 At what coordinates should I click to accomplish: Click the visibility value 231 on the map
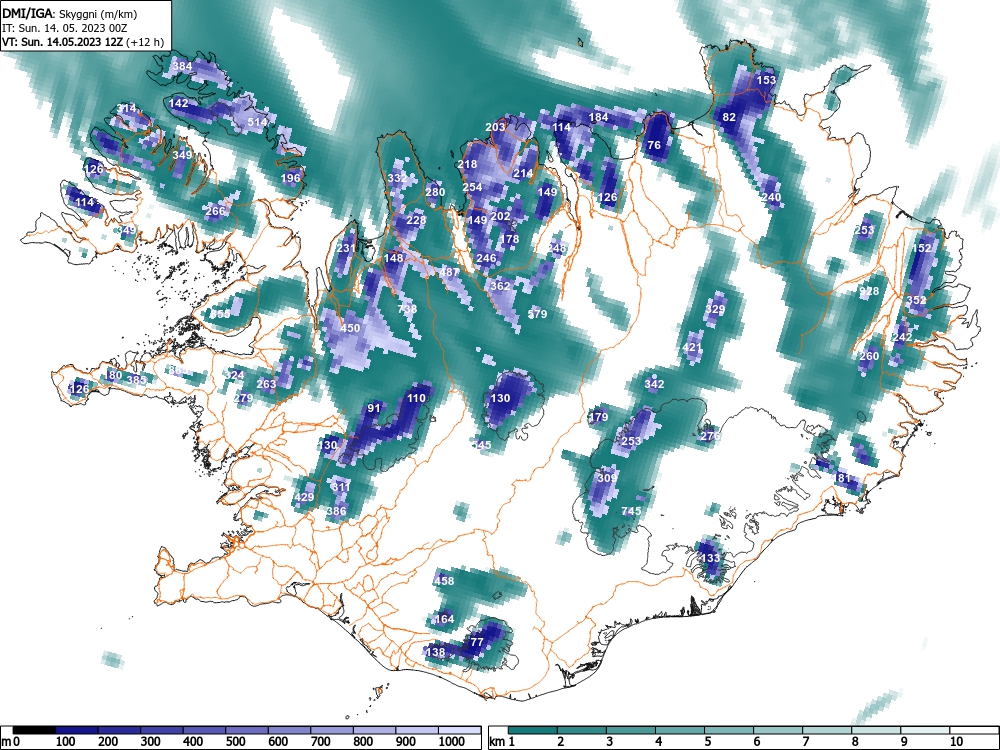pyautogui.click(x=346, y=248)
